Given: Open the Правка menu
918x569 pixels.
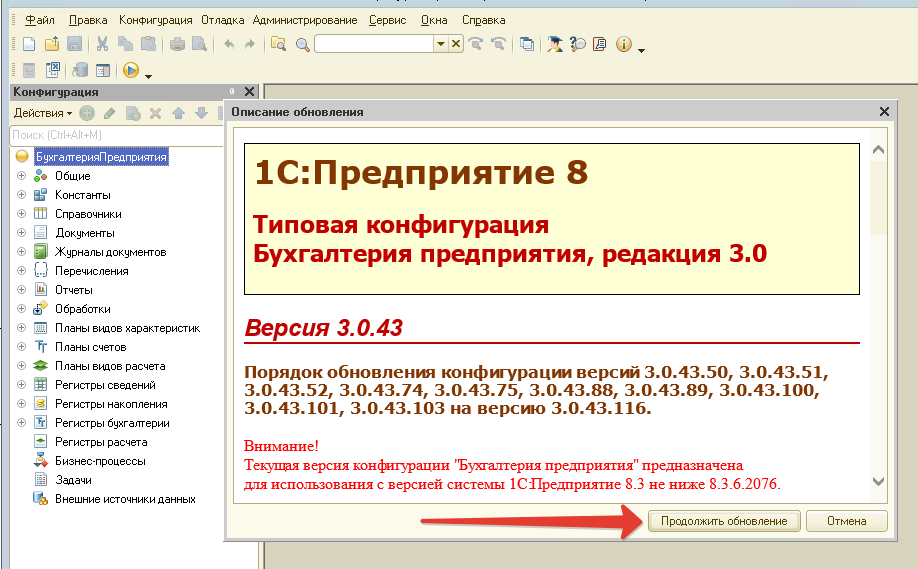Looking at the screenshot, I should 88,20.
